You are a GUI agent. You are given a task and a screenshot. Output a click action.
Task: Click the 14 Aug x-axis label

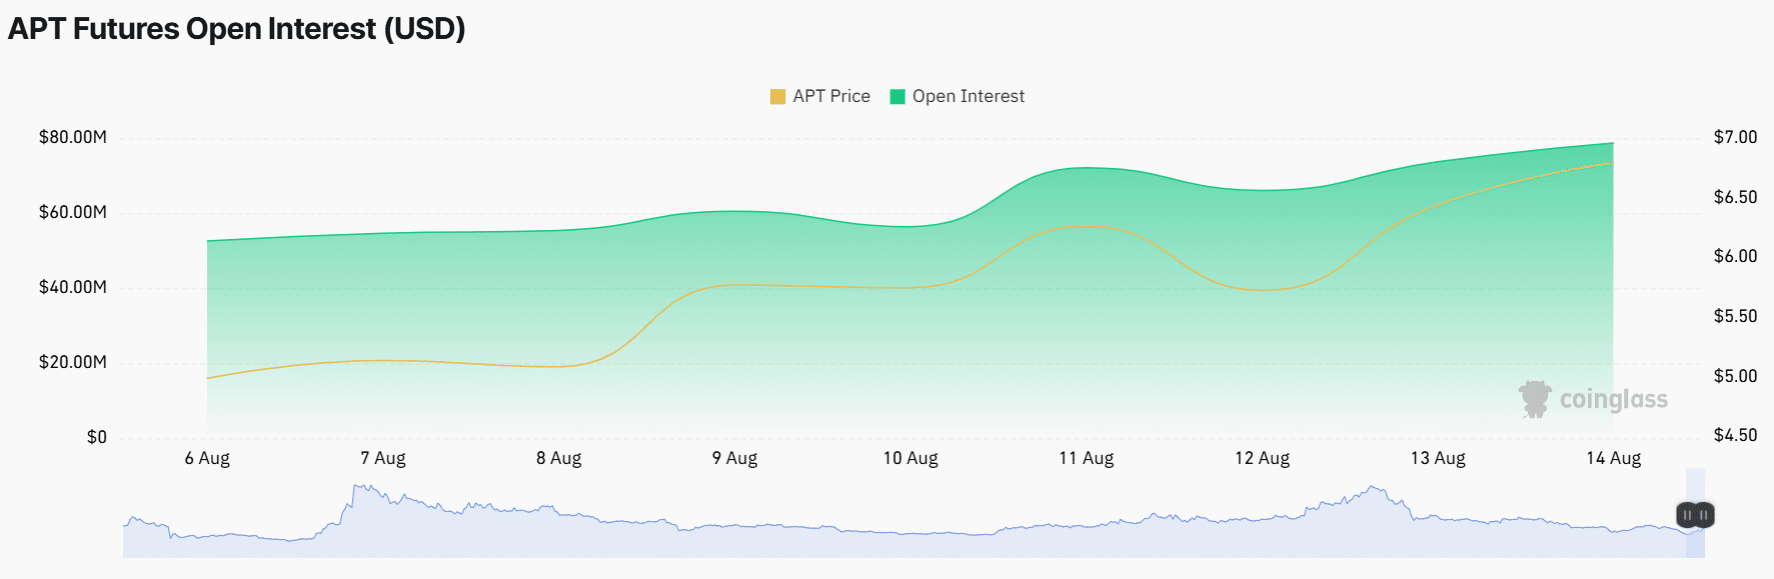[x=1613, y=458]
